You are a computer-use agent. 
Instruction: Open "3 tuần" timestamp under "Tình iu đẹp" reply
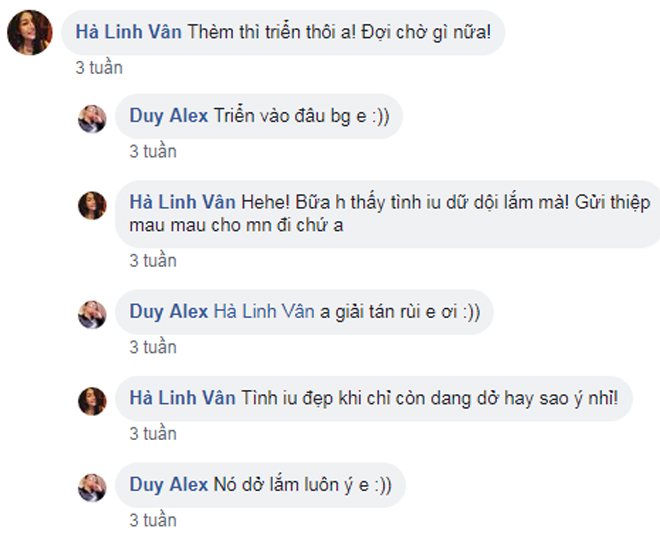tap(152, 435)
